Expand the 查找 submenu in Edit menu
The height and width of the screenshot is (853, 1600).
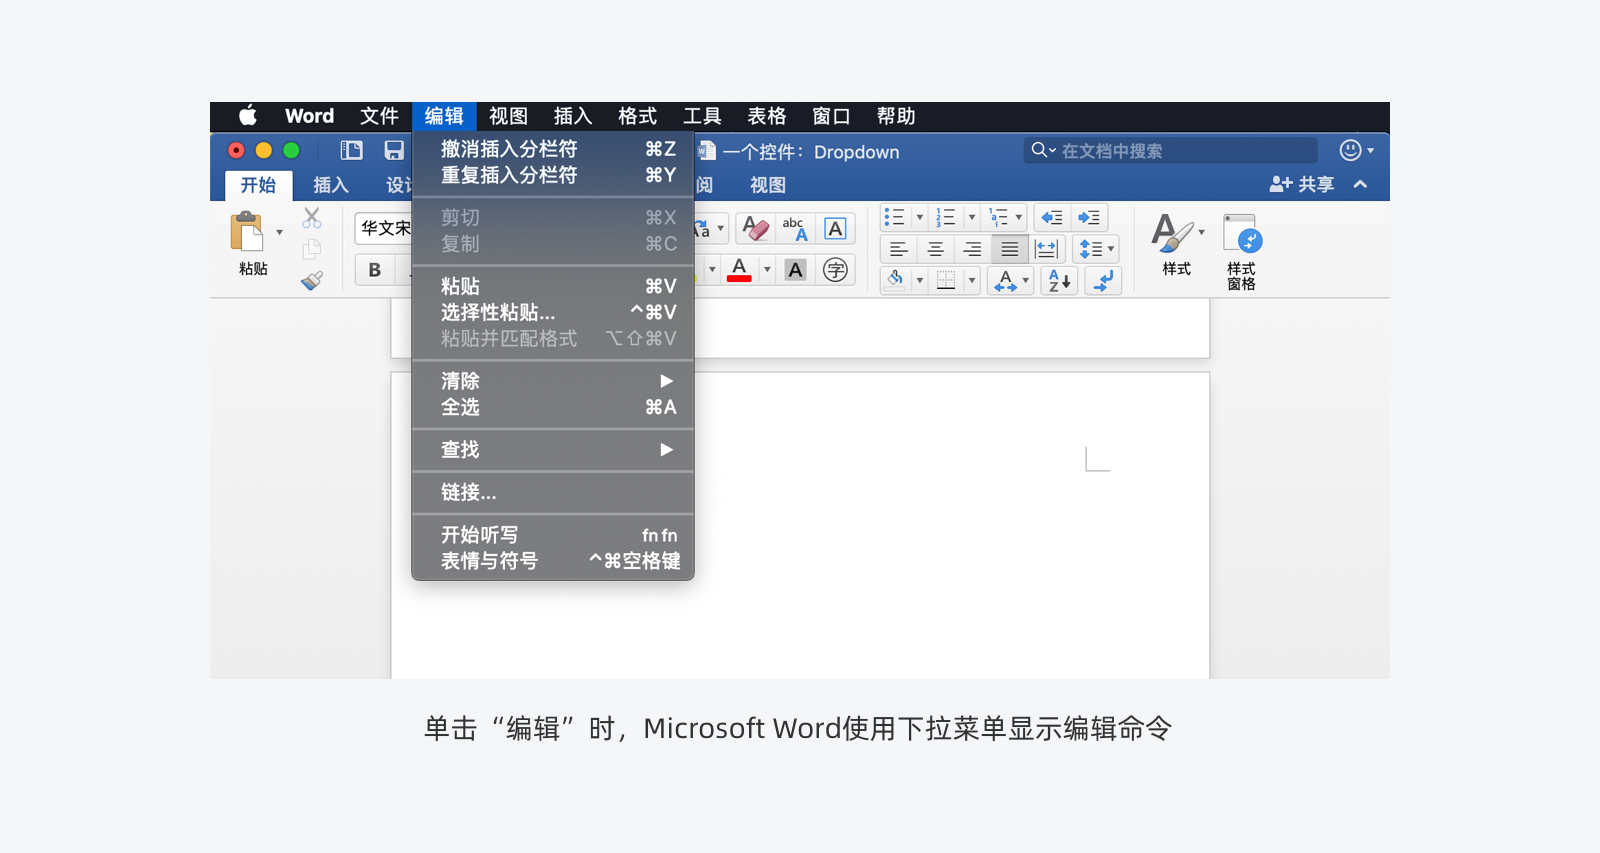pos(553,450)
